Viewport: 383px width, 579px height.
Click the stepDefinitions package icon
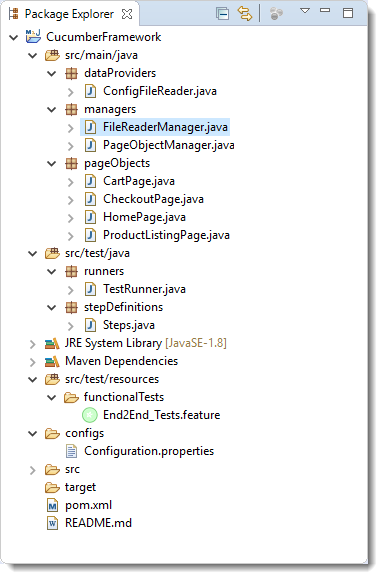point(71,307)
